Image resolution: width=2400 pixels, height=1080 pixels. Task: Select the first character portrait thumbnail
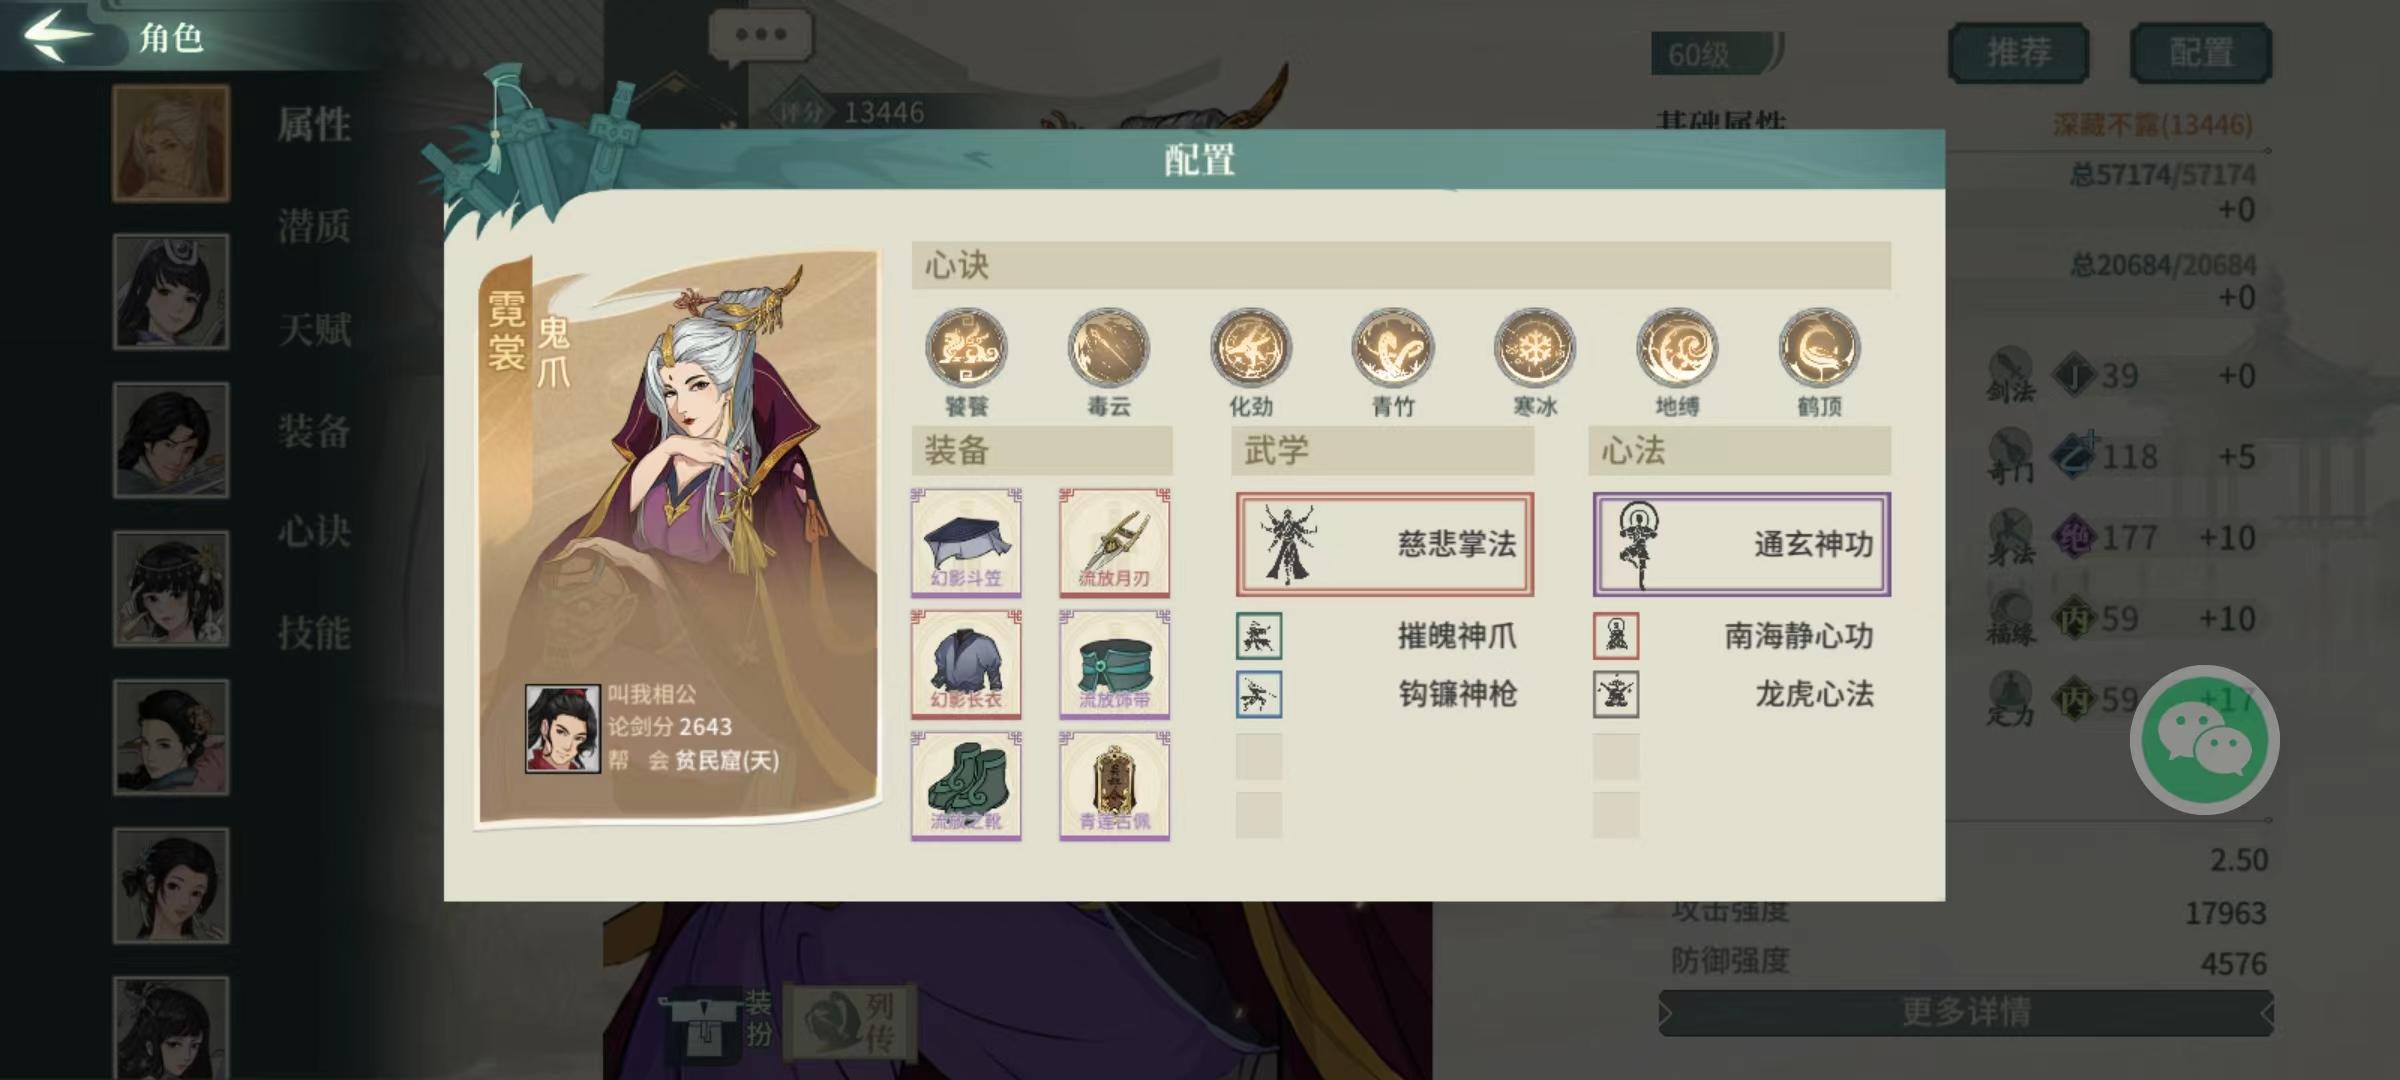(x=171, y=143)
